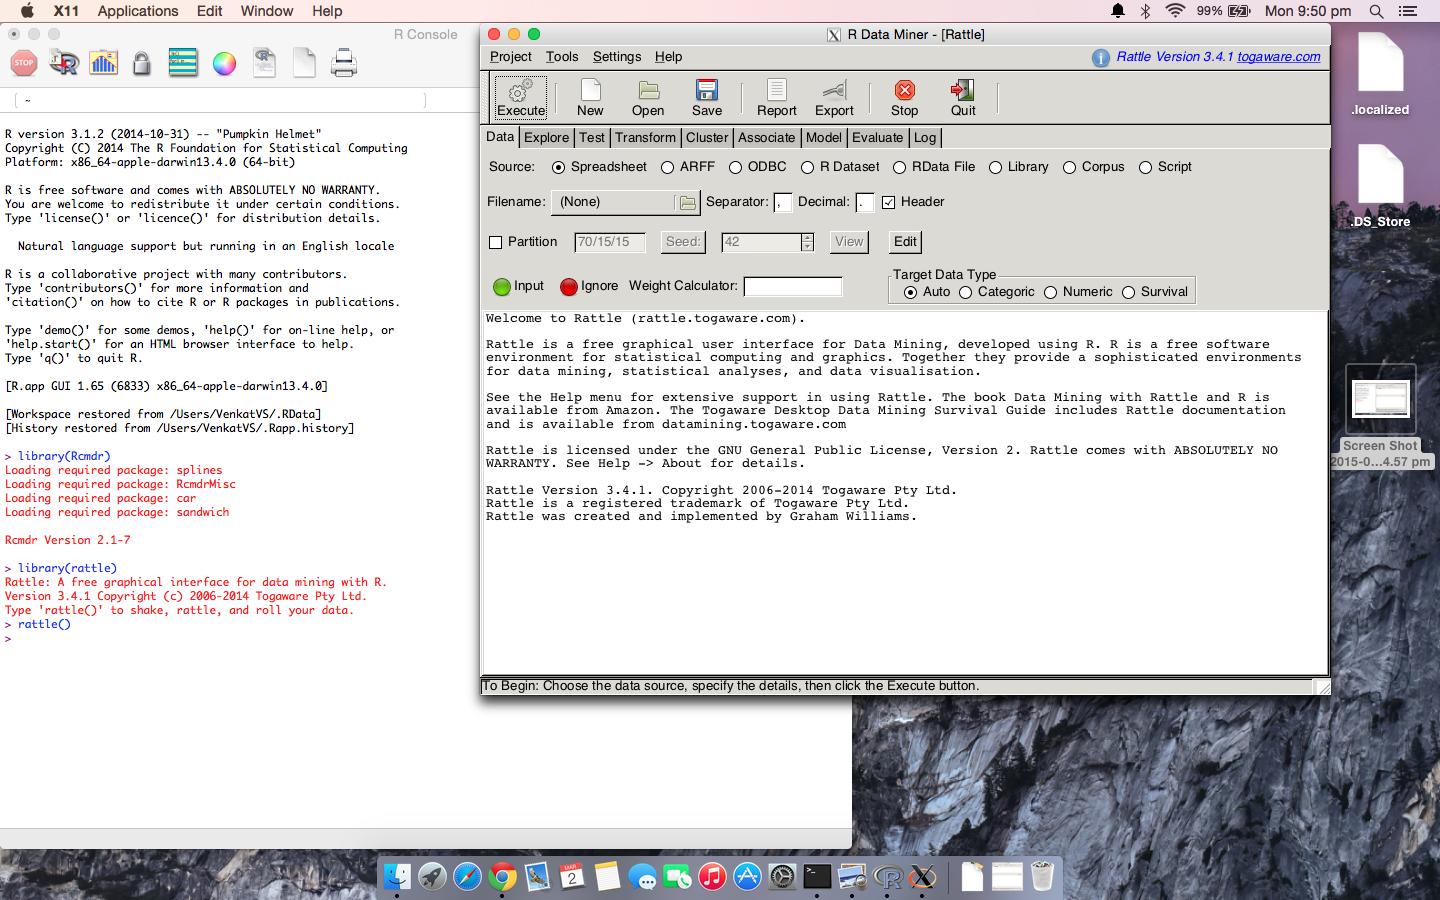Screen dimensions: 1440x900
Task: Open the togaware.com link
Action: pos(1279,57)
